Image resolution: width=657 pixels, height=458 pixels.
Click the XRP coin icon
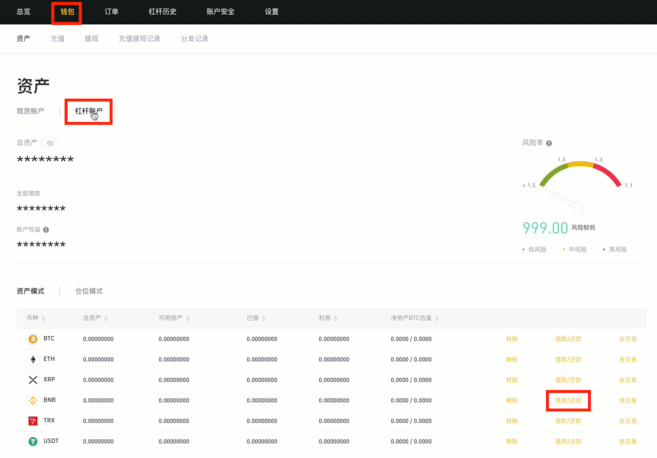[33, 380]
